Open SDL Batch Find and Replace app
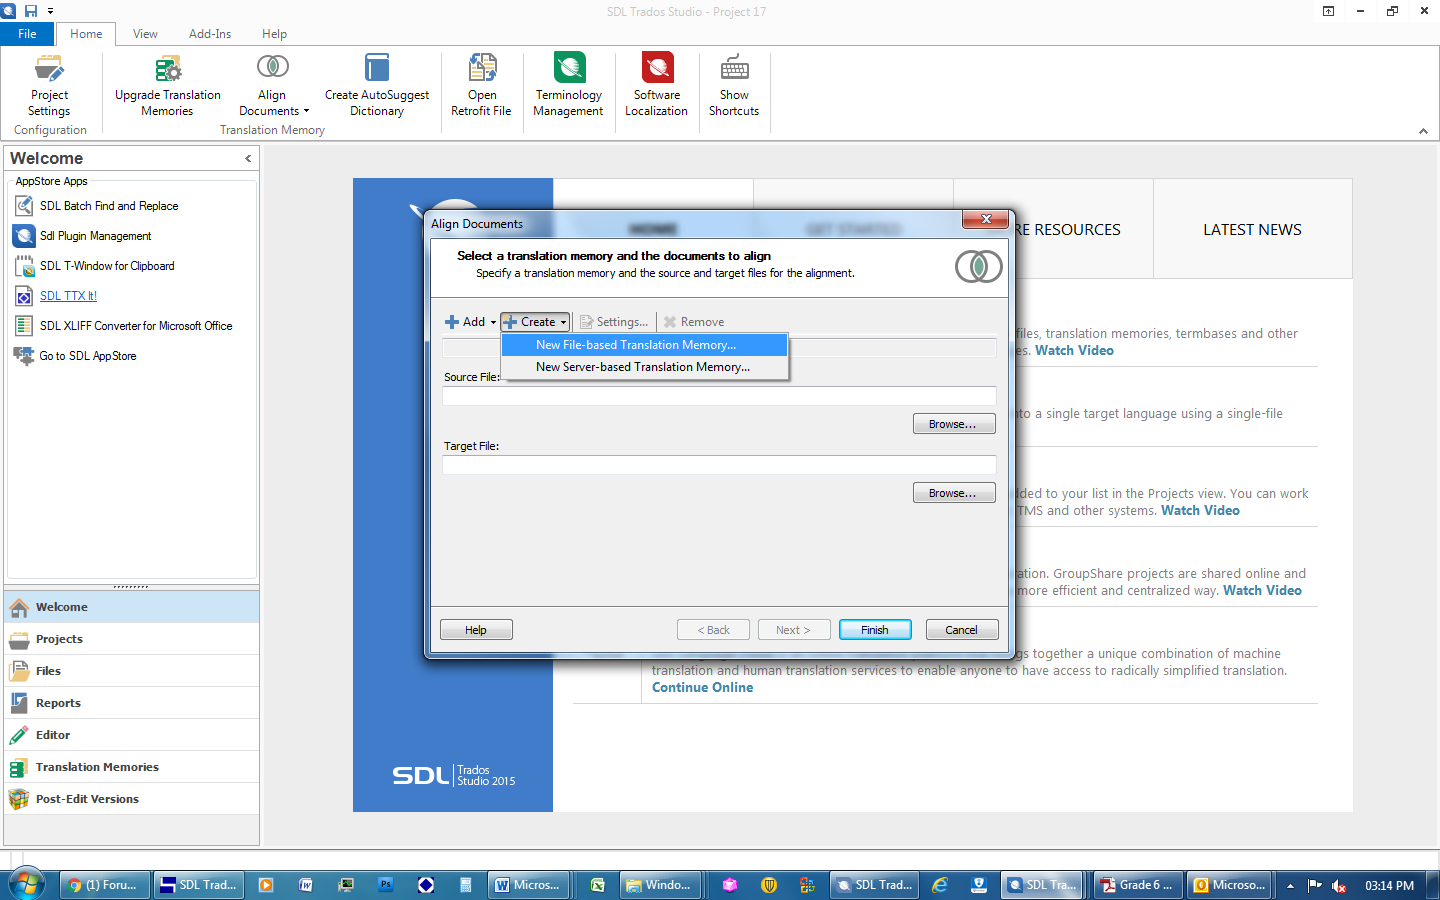The width and height of the screenshot is (1440, 900). pyautogui.click(x=109, y=206)
